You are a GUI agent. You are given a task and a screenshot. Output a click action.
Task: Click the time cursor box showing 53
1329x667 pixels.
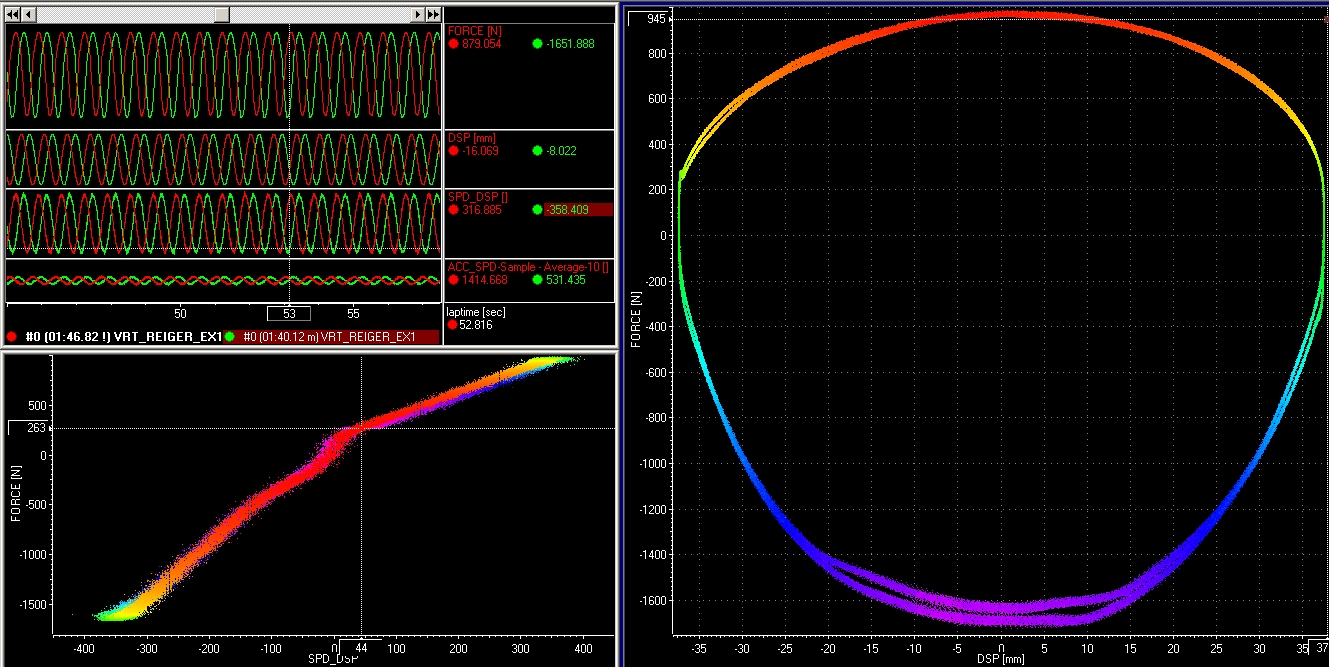(x=289, y=313)
